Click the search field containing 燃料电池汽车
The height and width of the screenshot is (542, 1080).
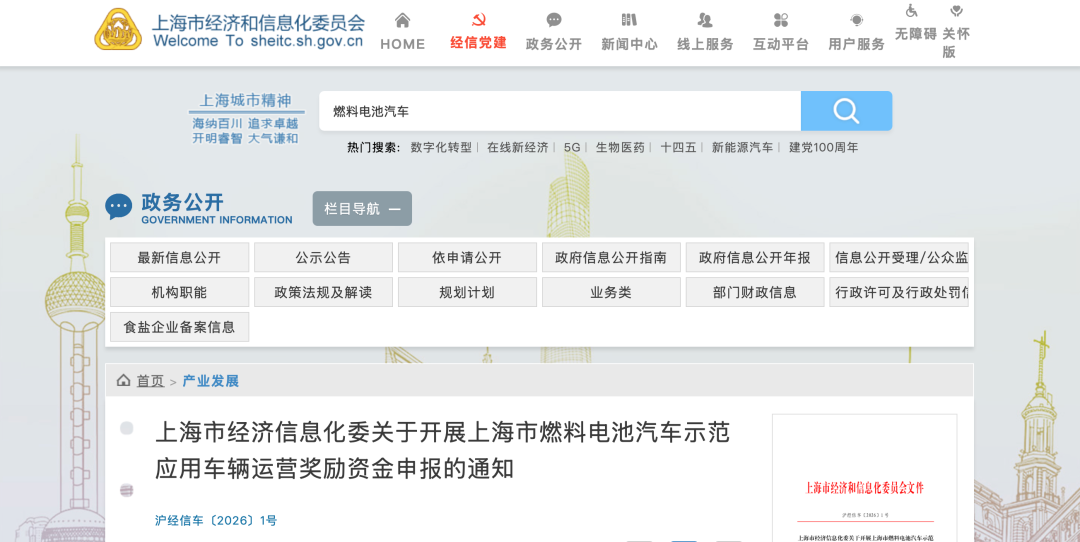pos(560,111)
